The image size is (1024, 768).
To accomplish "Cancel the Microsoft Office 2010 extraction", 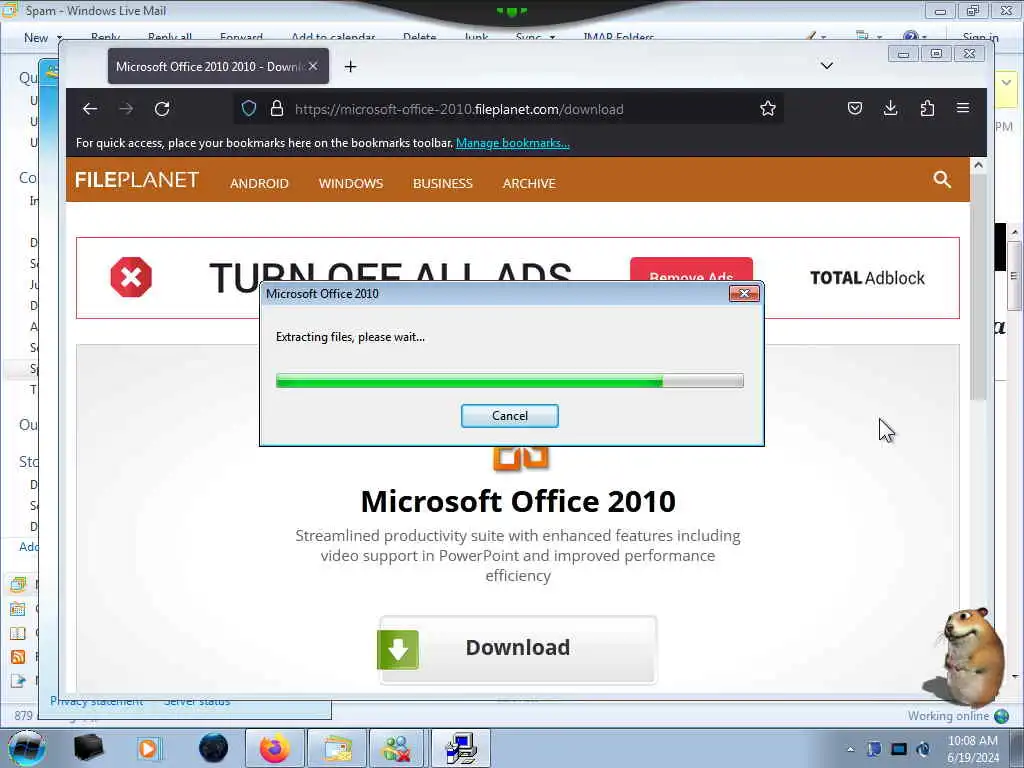I will tap(509, 416).
